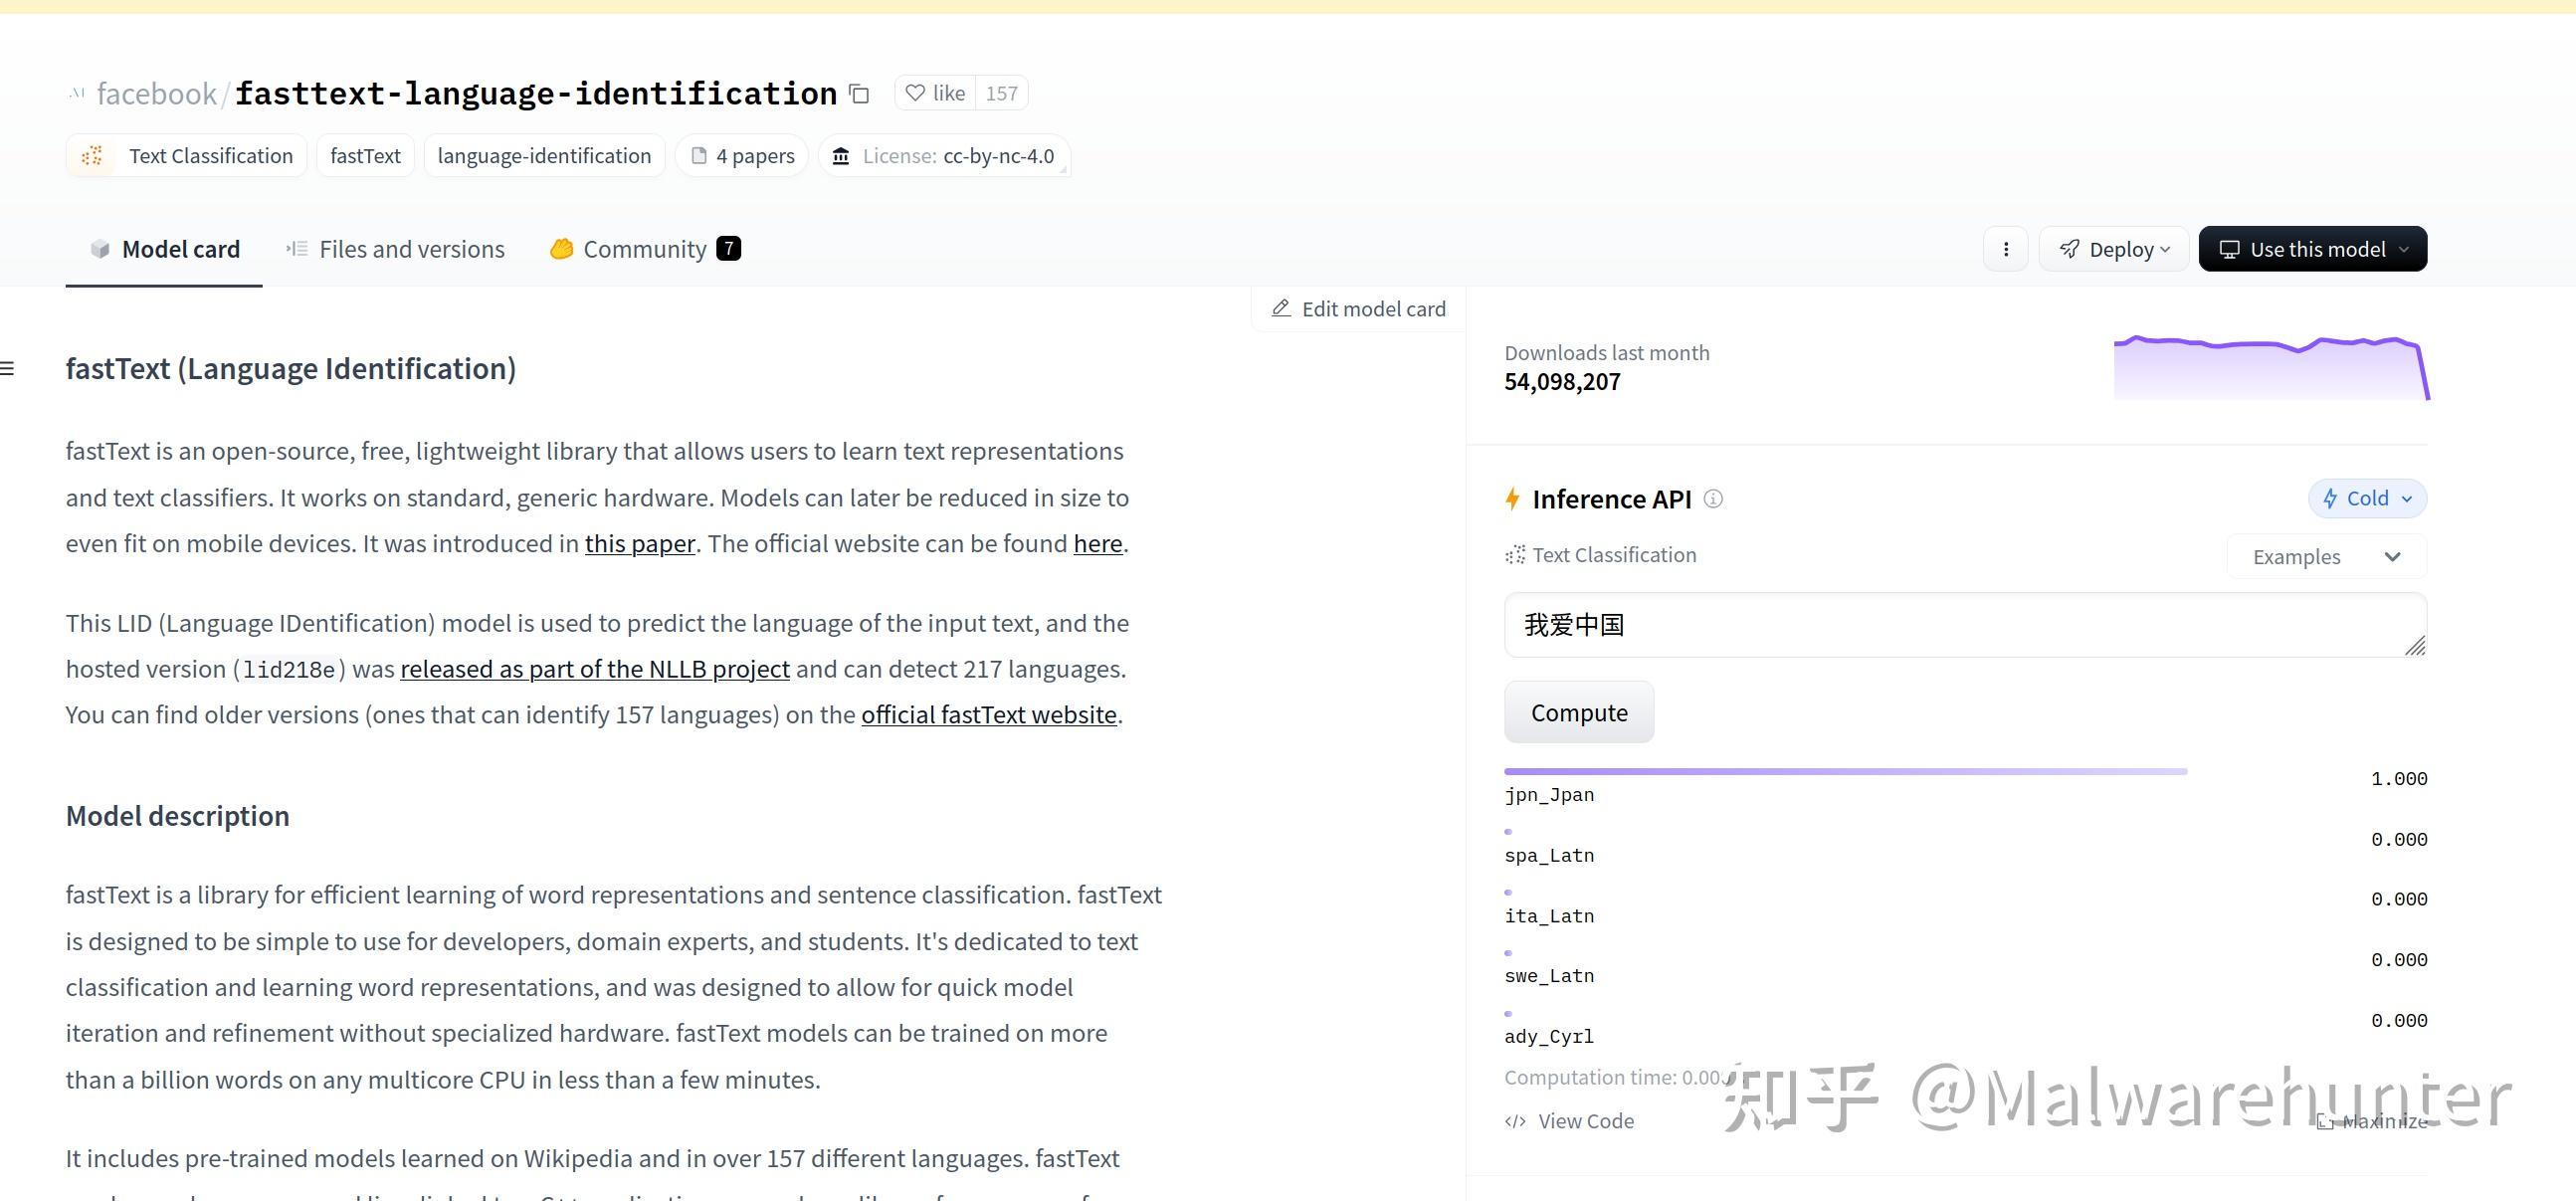Open the three-dot overflow menu
This screenshot has width=2576, height=1201.
tap(2004, 249)
